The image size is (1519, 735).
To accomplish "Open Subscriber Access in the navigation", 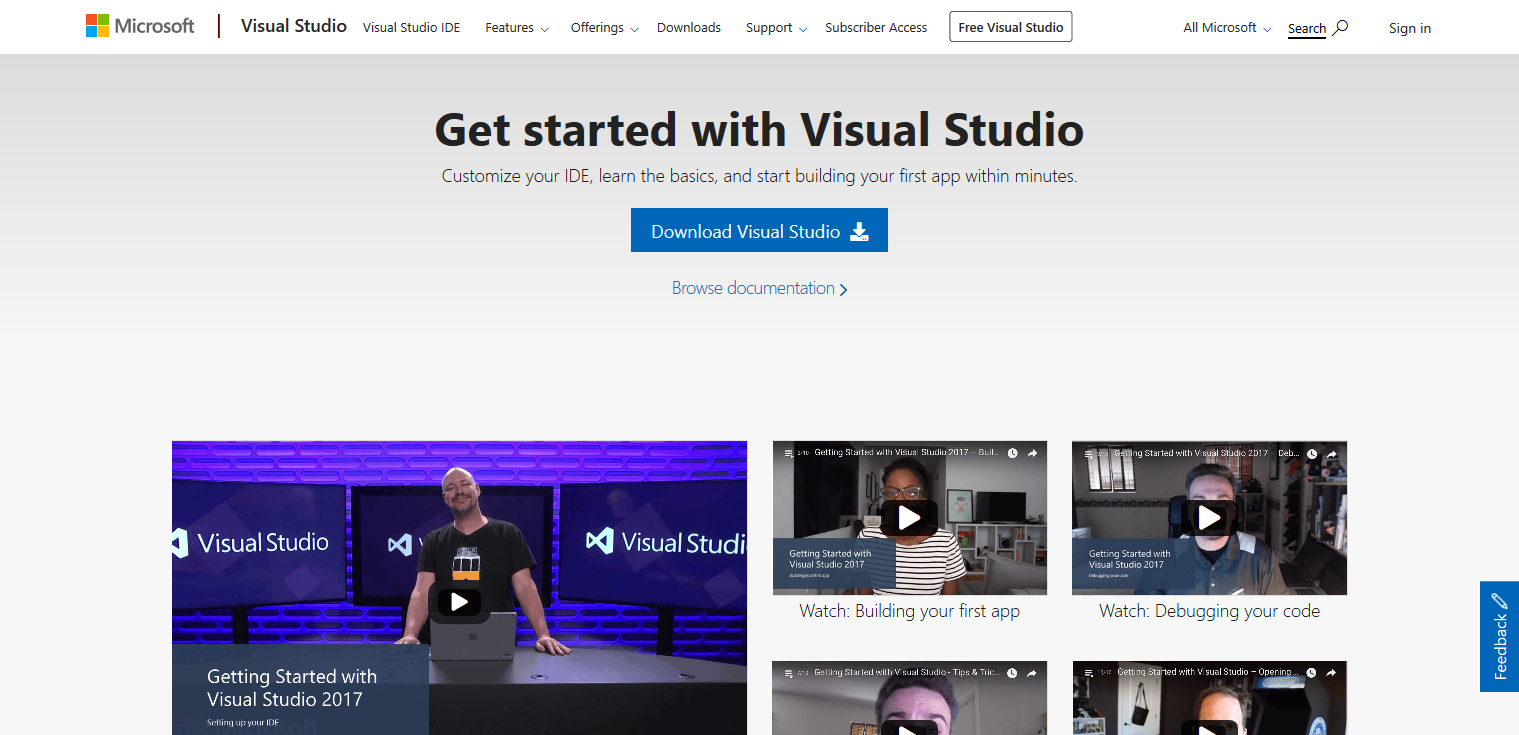I will [x=876, y=28].
